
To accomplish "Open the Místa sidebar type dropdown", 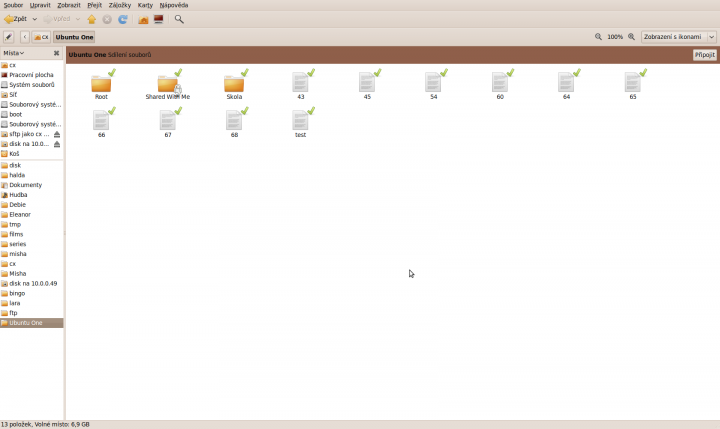I will coord(14,53).
